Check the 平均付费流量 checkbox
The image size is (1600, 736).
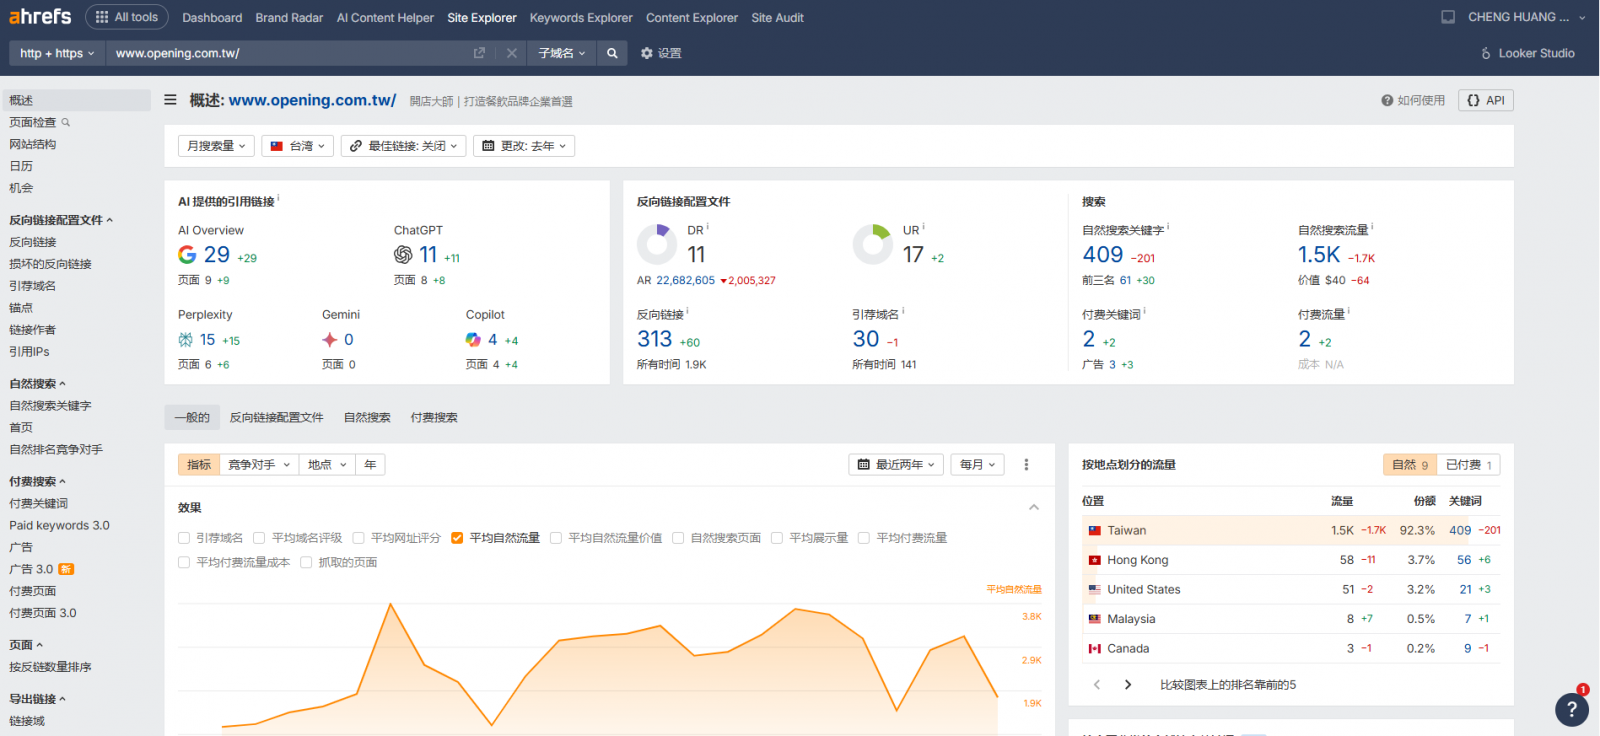(x=864, y=538)
